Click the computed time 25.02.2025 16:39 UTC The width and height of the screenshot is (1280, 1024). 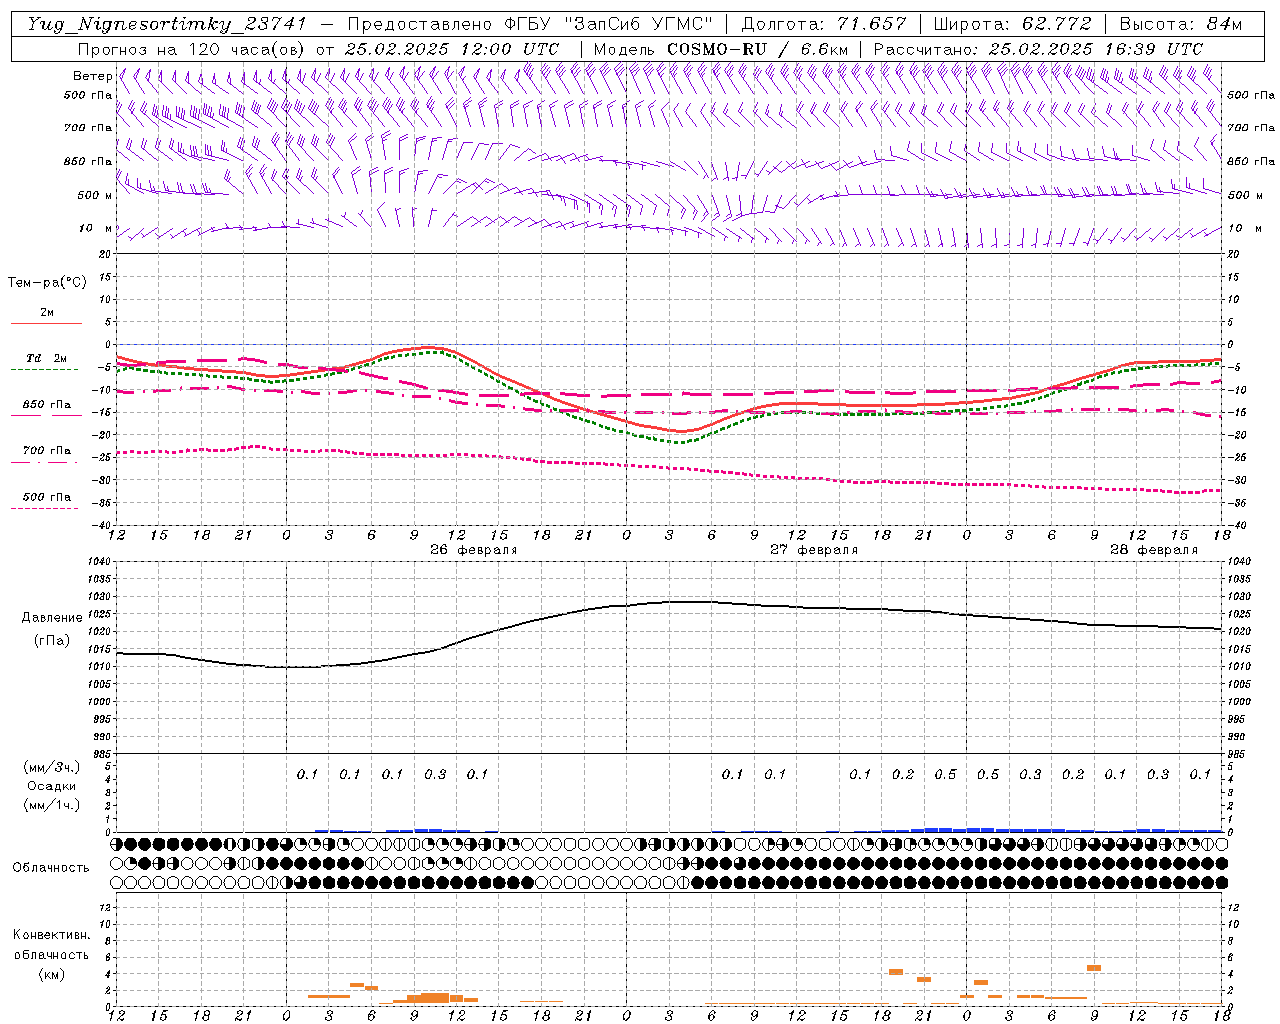1095,49
